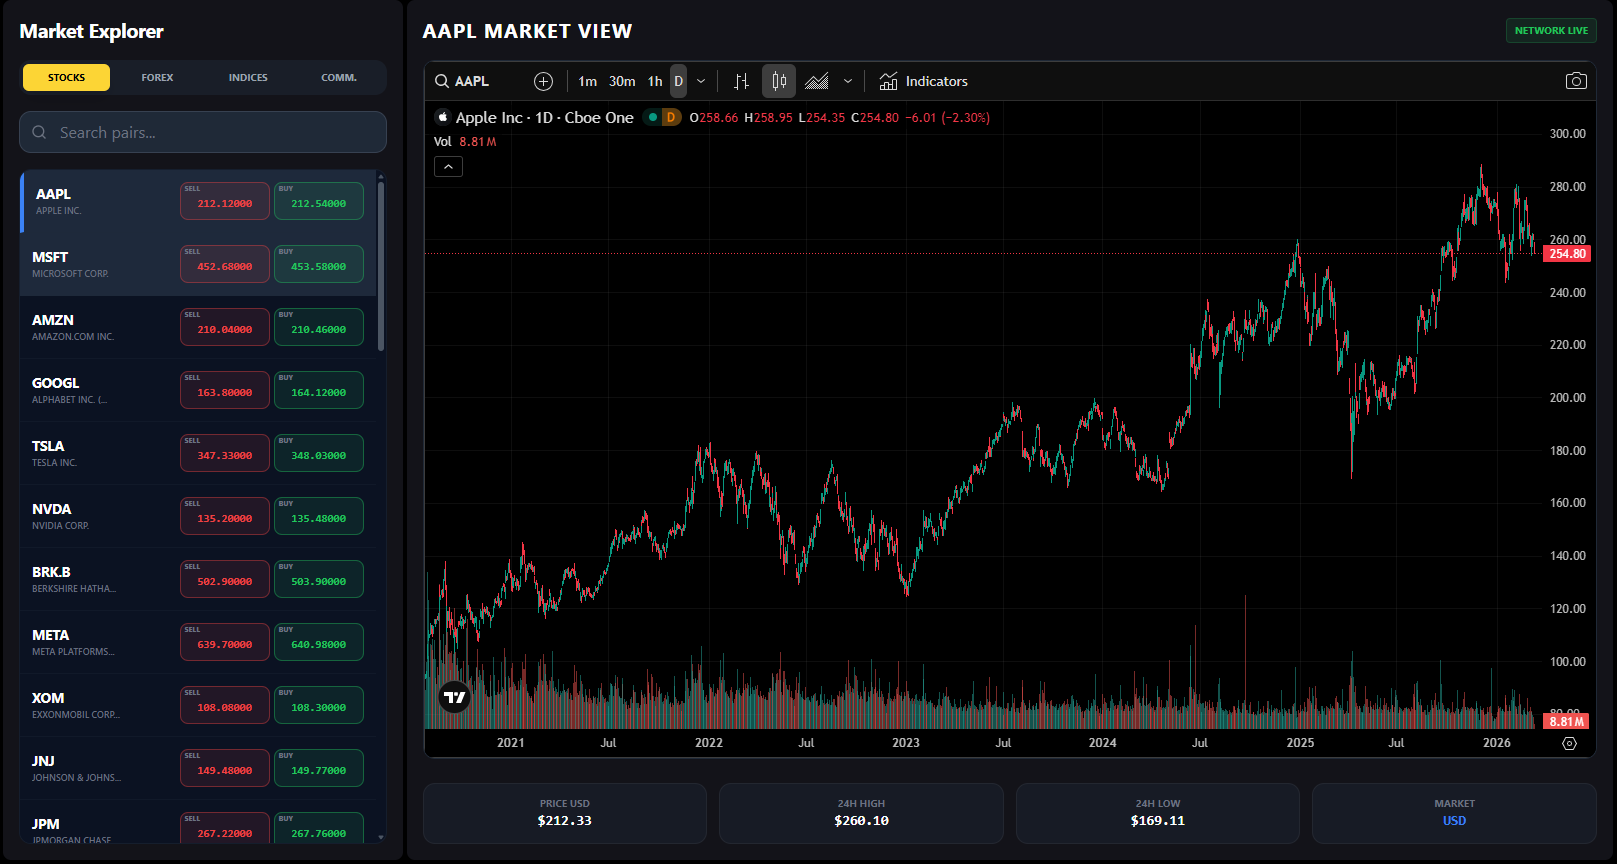Open chart scale settings gear icon
Screen dimensions: 1617x864
click(x=1569, y=743)
